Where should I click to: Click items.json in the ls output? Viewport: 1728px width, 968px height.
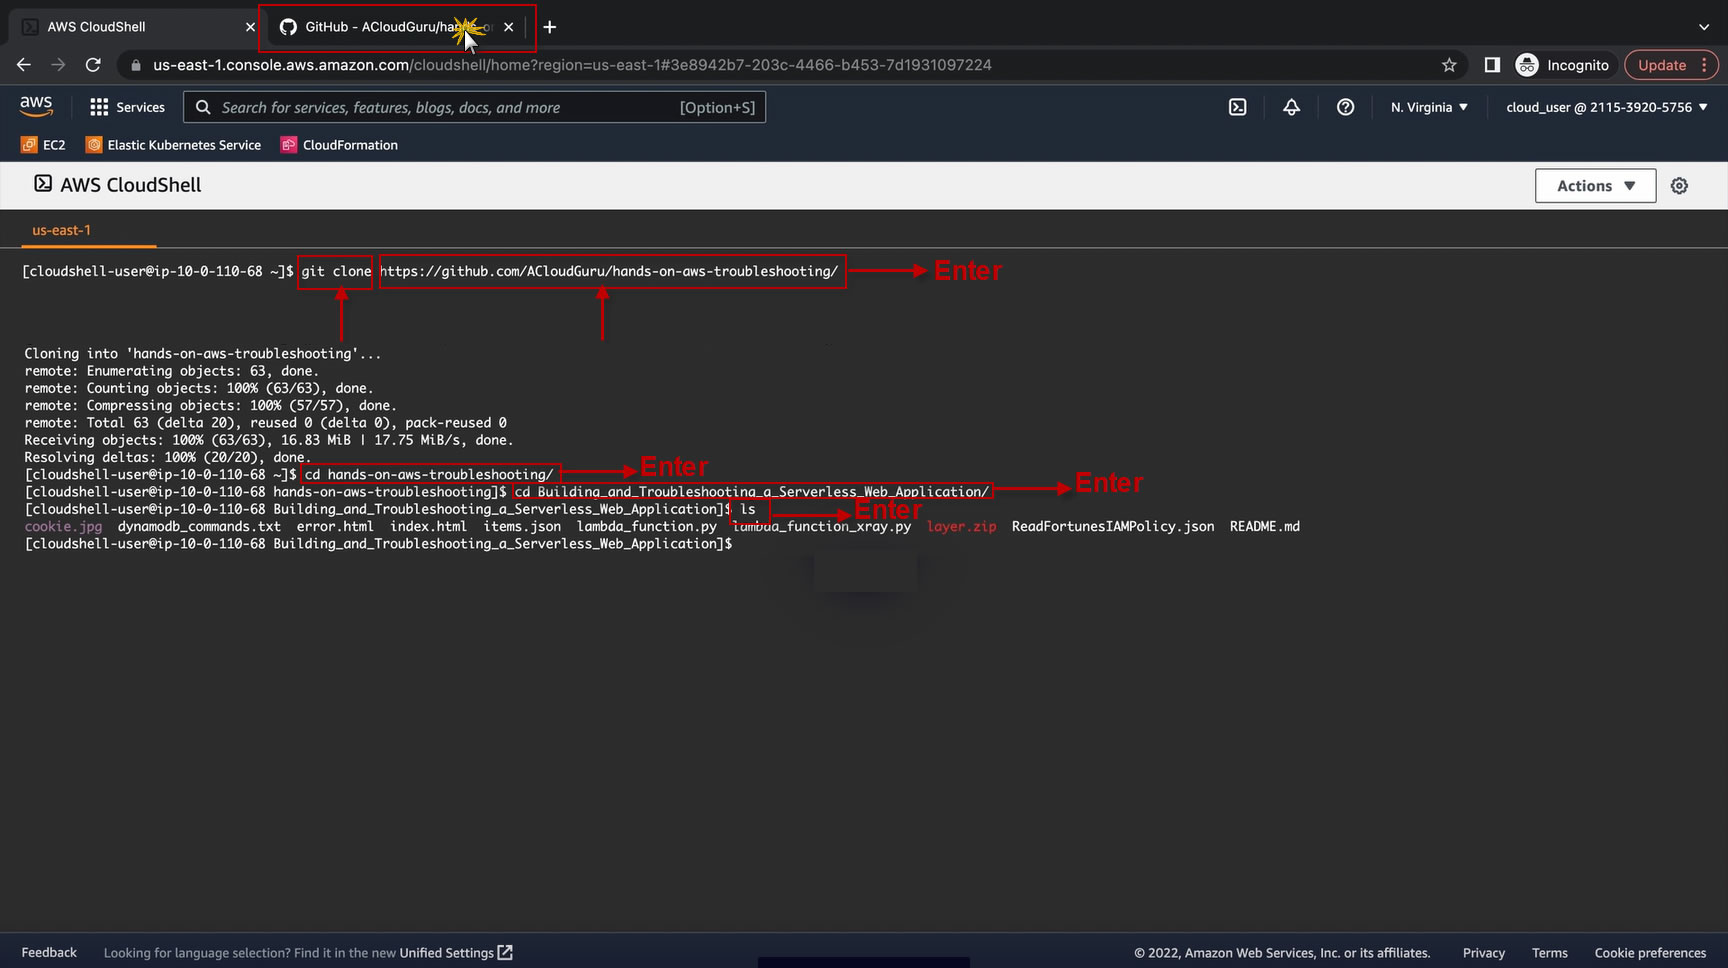[x=522, y=526]
